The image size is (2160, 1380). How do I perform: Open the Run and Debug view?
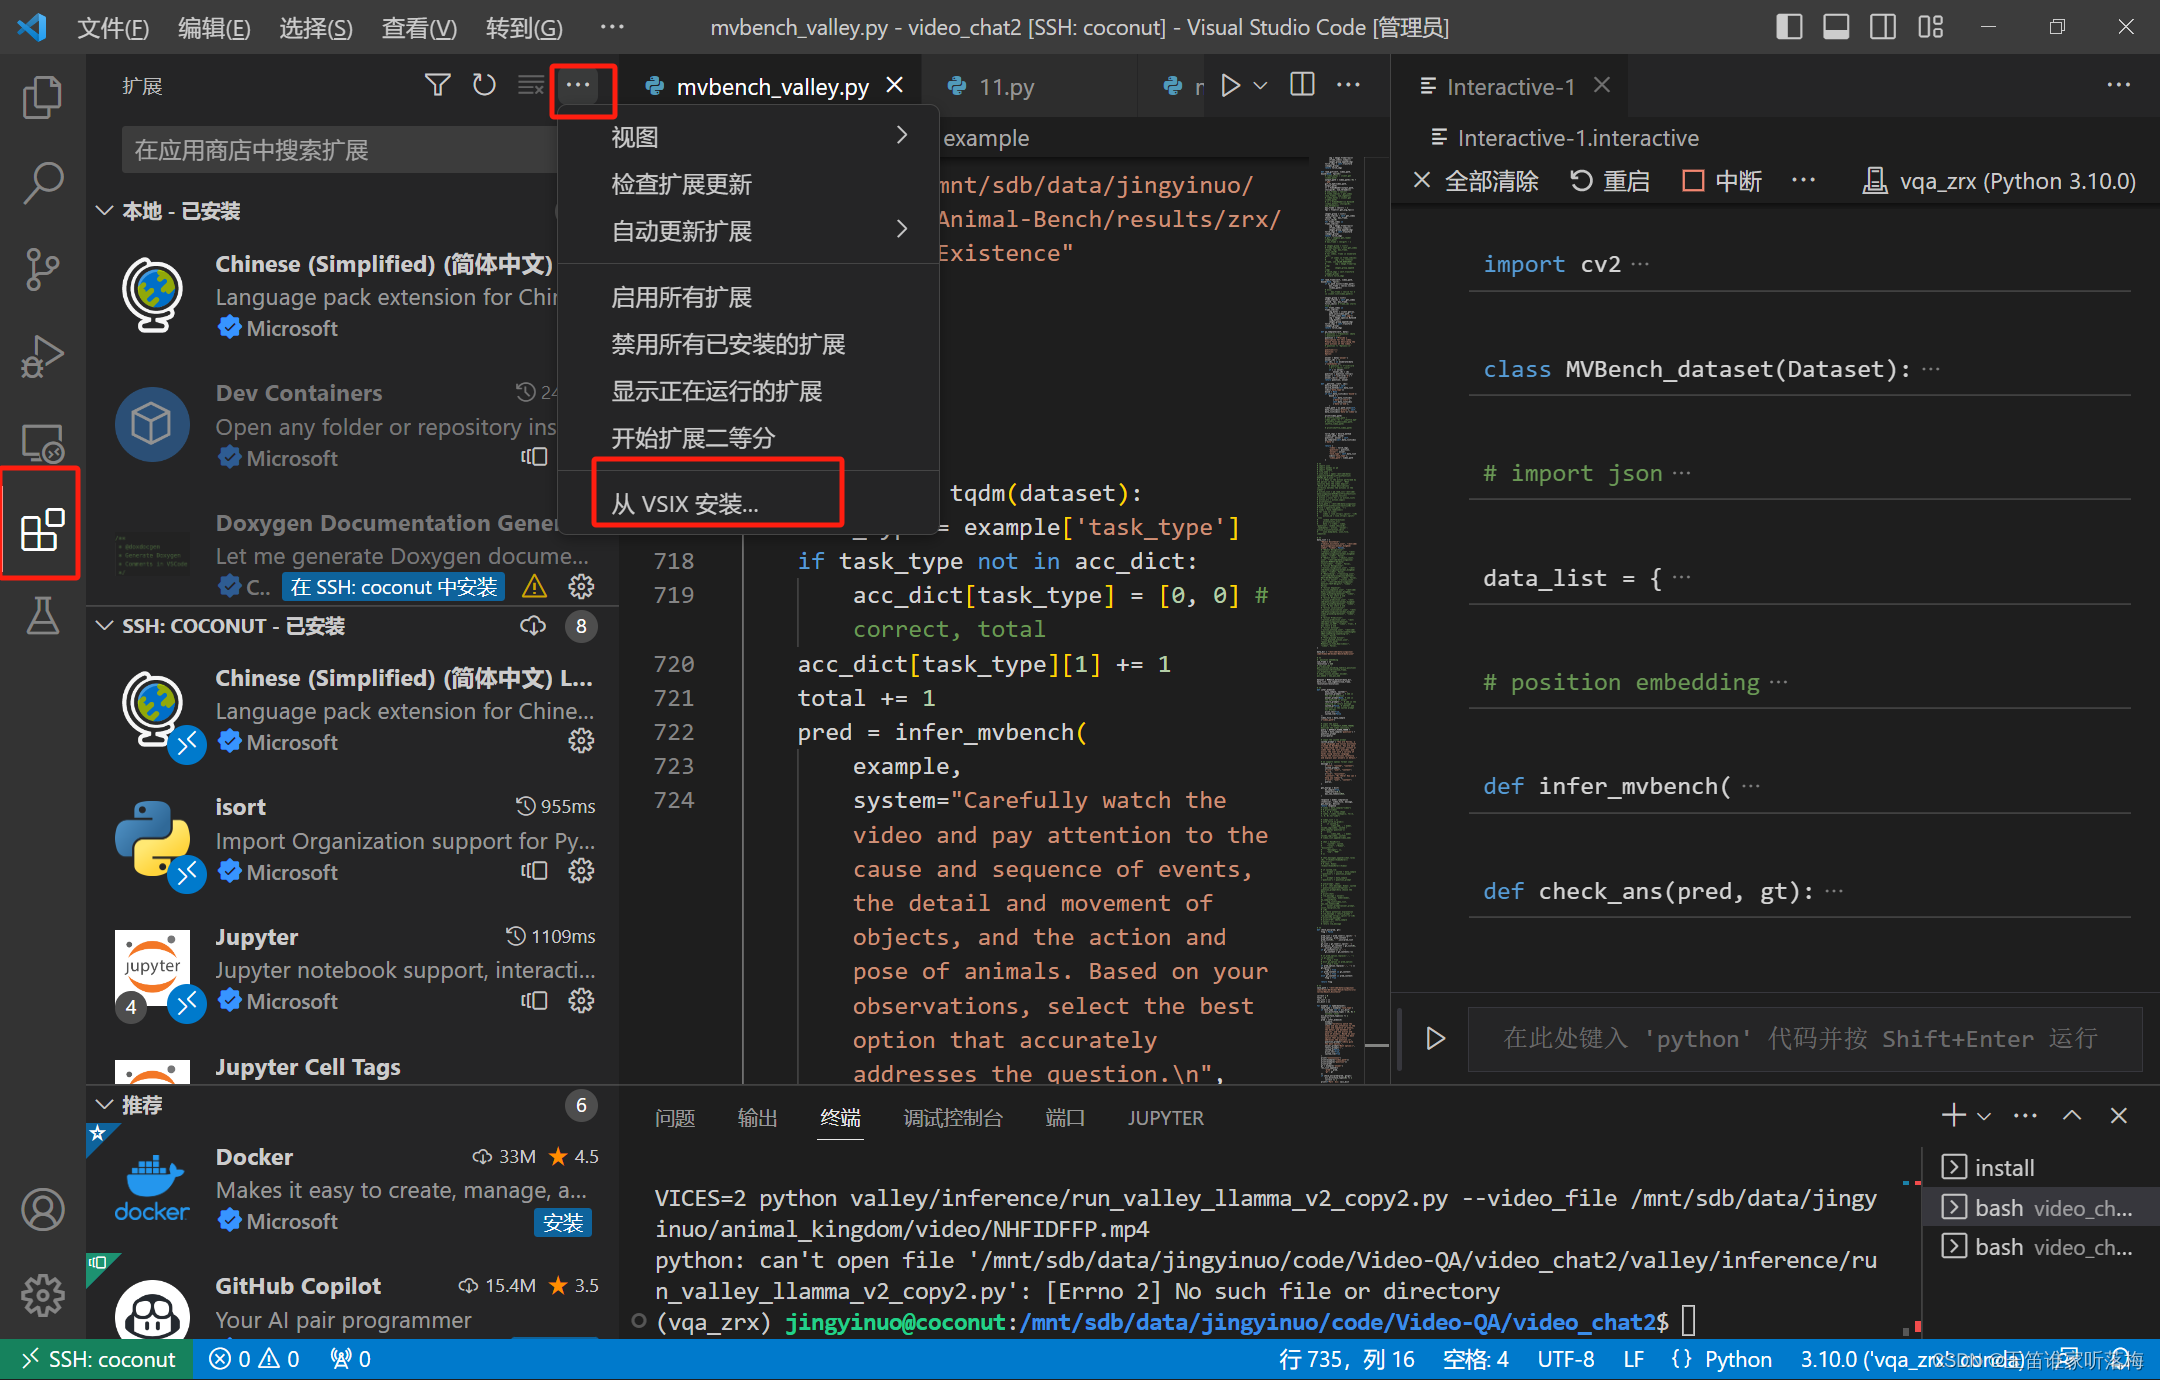(42, 355)
